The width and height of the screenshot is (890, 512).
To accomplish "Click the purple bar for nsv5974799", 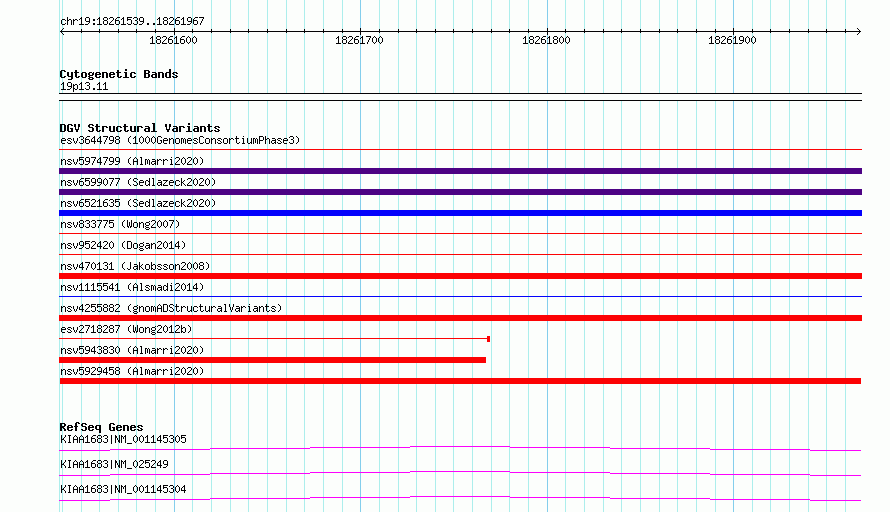I will click(460, 171).
